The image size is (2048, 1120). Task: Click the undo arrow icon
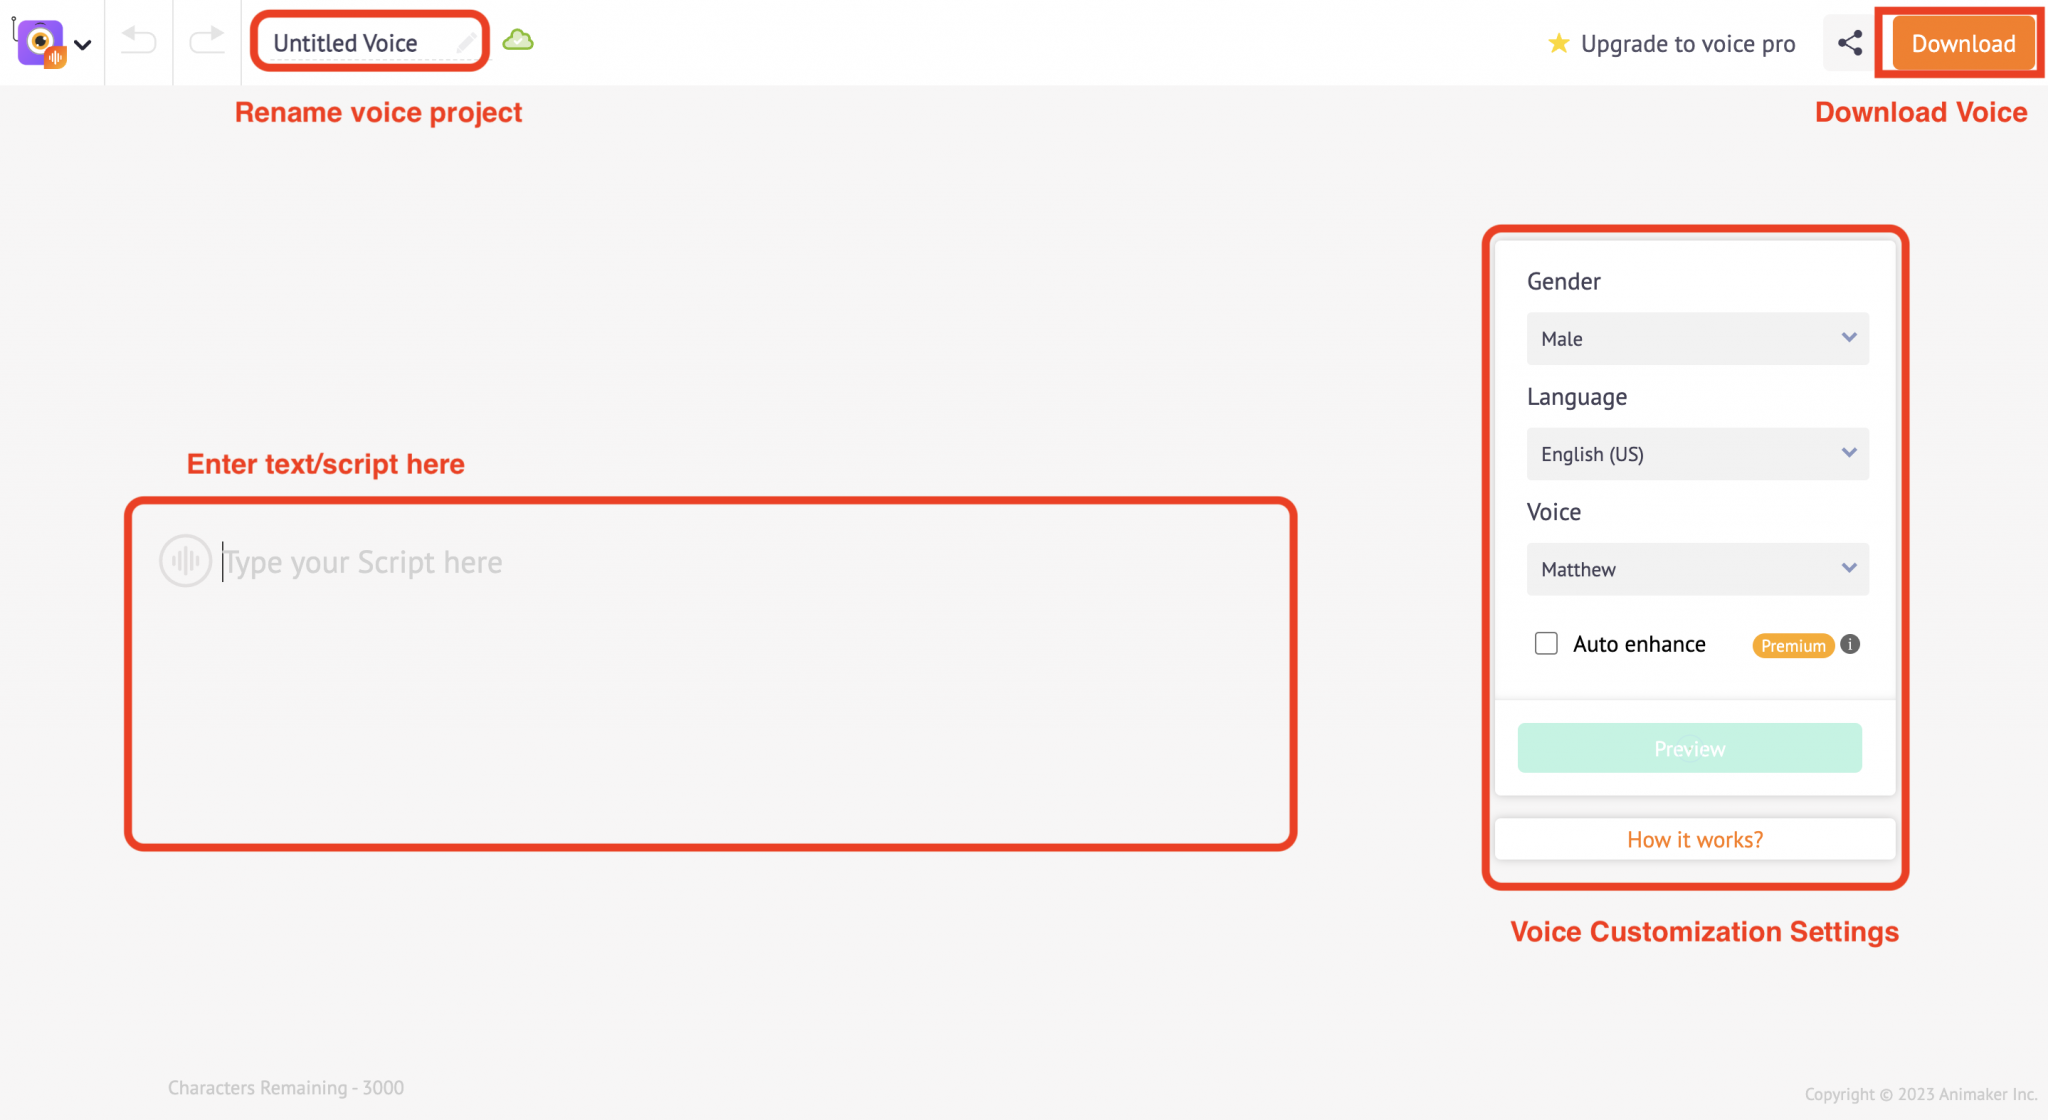pyautogui.click(x=138, y=42)
